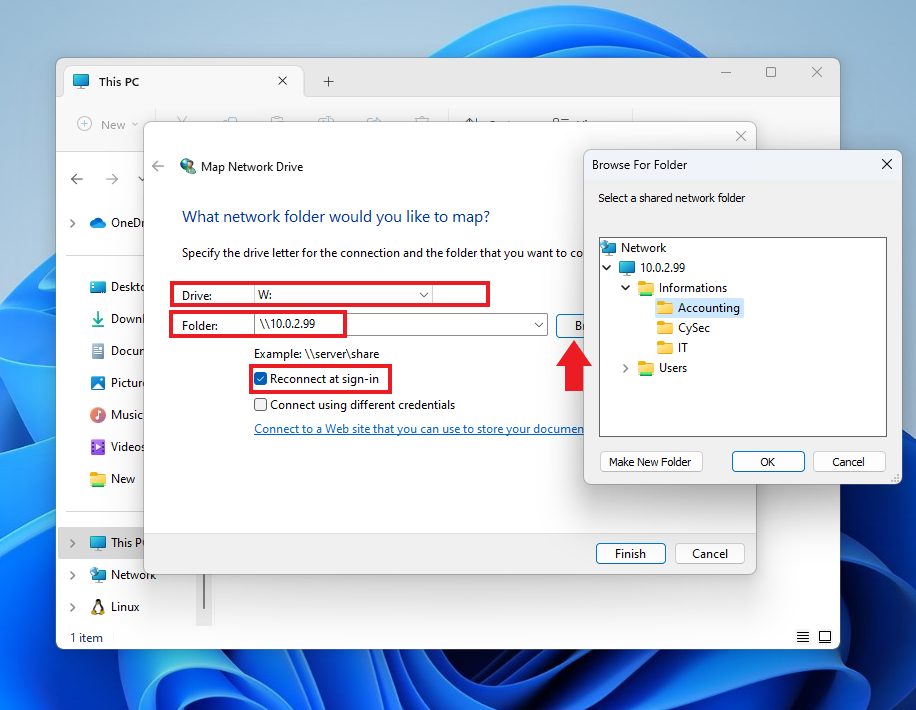Open a new File Explorer tab
Screen dimensions: 916x710
click(328, 82)
